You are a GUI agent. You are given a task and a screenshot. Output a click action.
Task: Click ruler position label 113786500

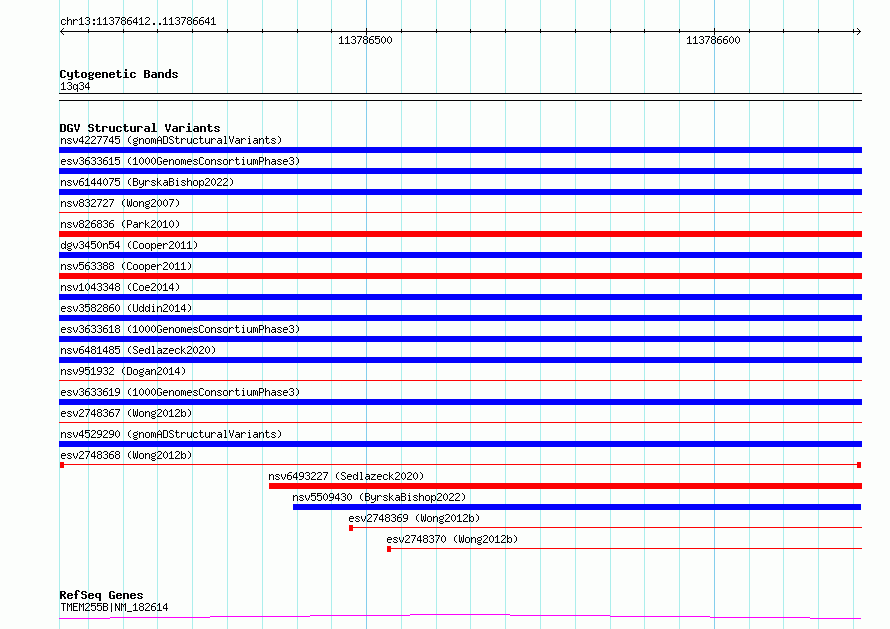365,40
